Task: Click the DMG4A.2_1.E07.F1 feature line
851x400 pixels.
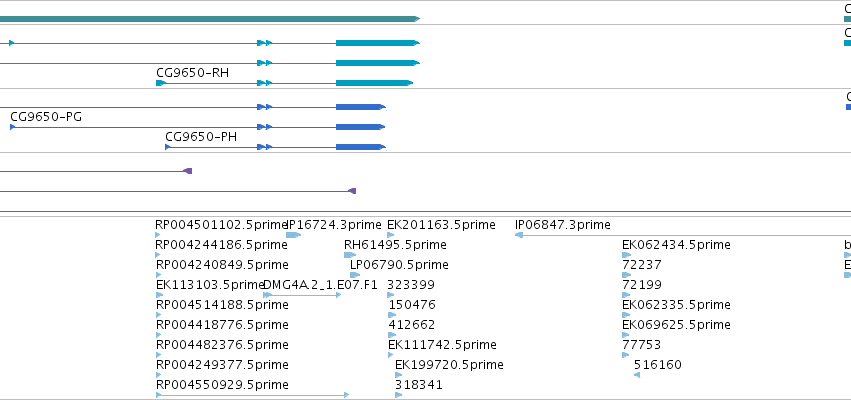Action: coord(302,295)
